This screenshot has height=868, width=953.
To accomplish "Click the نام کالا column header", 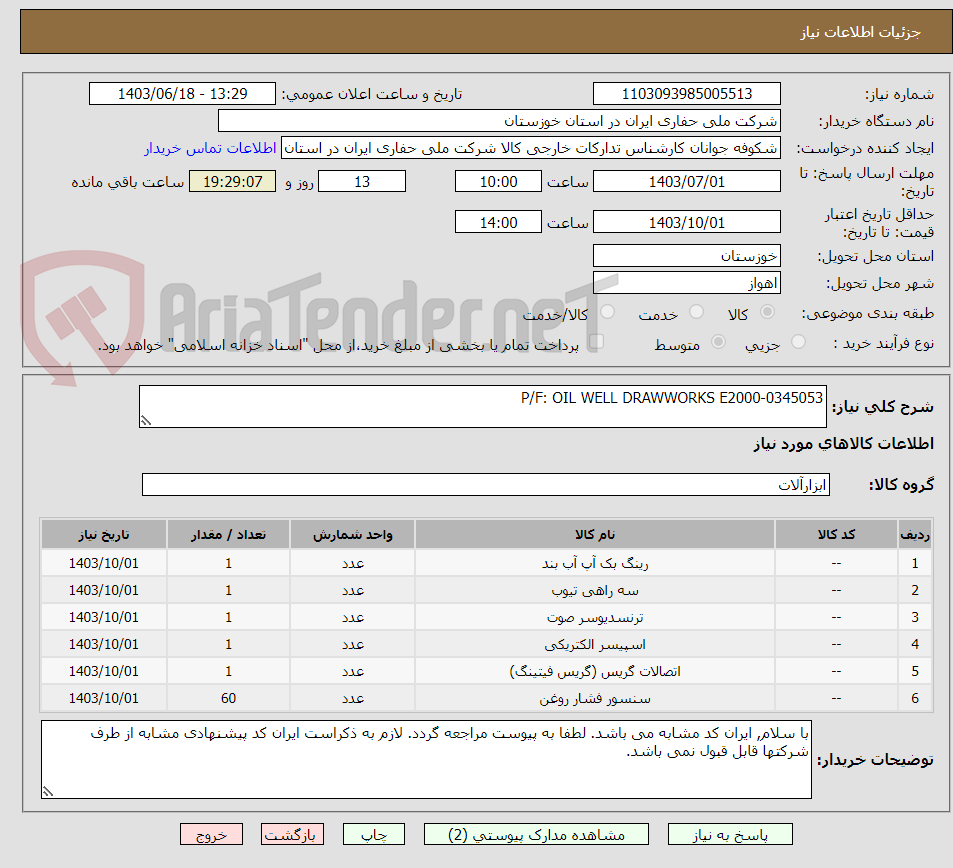I will 594,534.
